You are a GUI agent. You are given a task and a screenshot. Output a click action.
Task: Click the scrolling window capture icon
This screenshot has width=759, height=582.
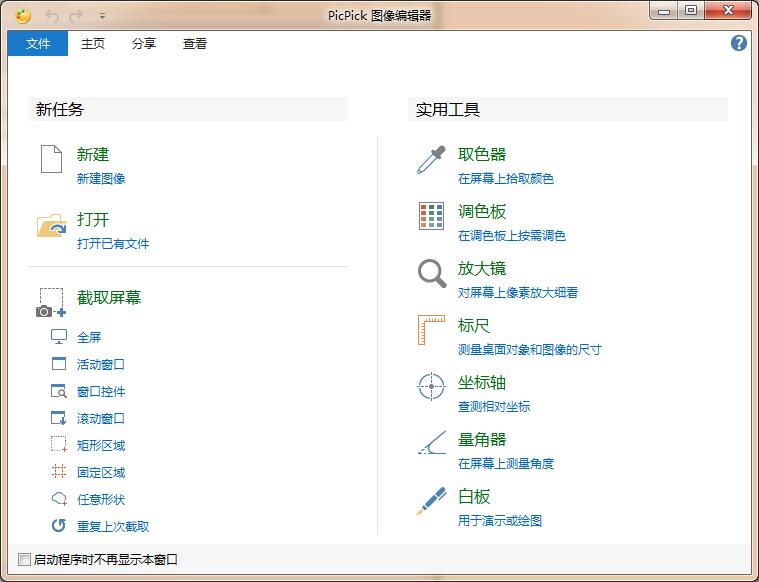(x=59, y=418)
